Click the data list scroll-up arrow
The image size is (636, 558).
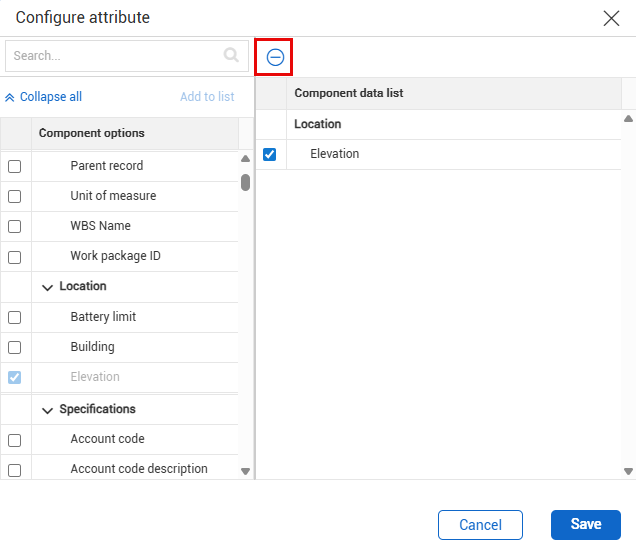click(x=628, y=118)
